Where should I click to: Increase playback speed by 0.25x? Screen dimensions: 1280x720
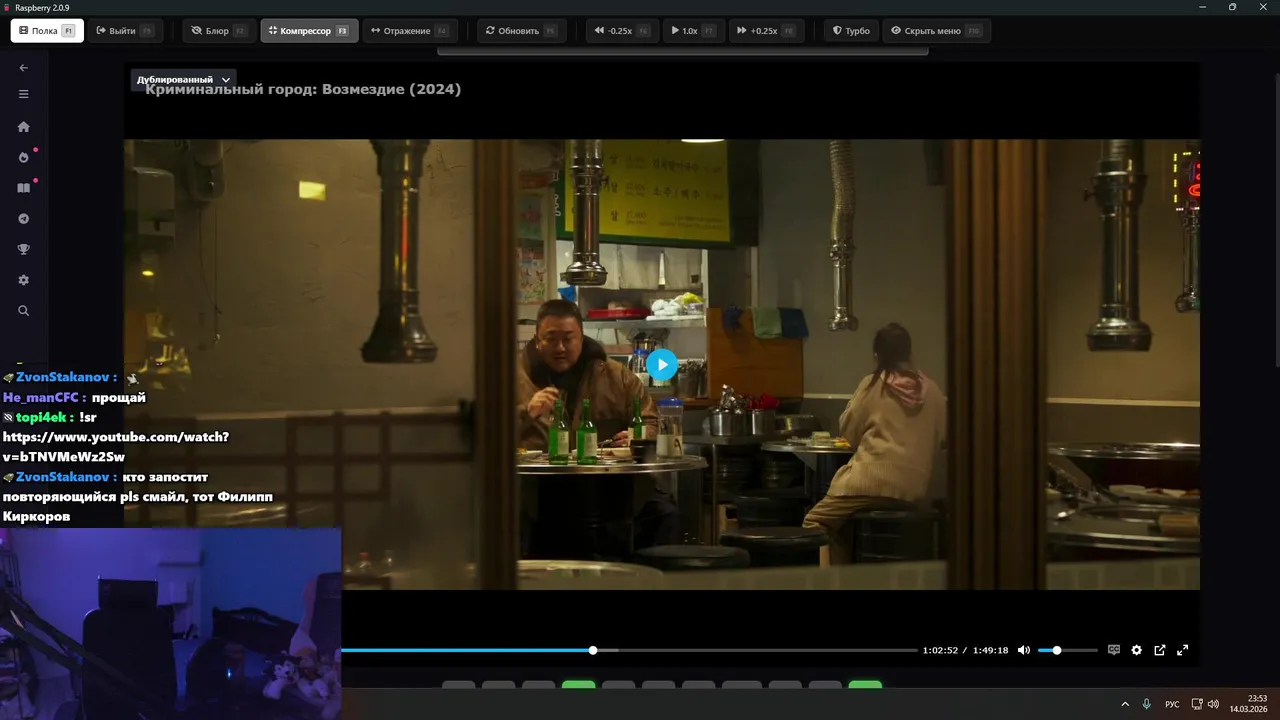[x=766, y=31]
